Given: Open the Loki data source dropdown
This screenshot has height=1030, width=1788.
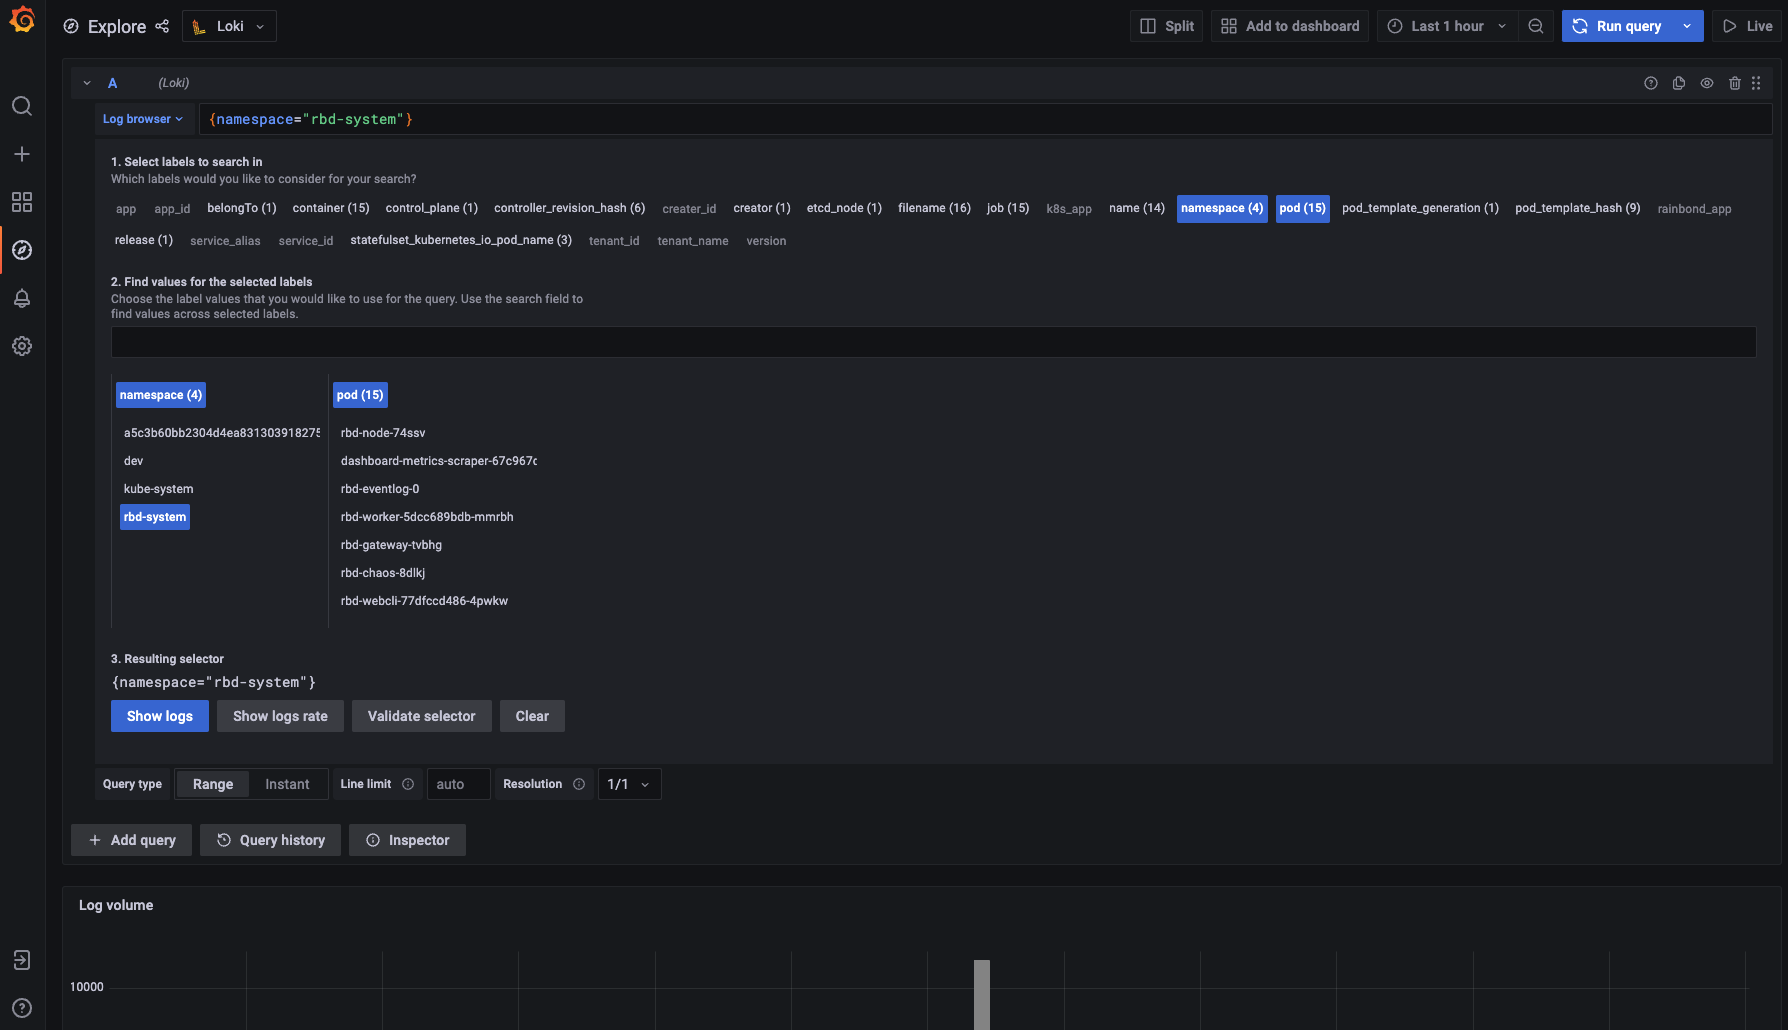Looking at the screenshot, I should tap(229, 26).
